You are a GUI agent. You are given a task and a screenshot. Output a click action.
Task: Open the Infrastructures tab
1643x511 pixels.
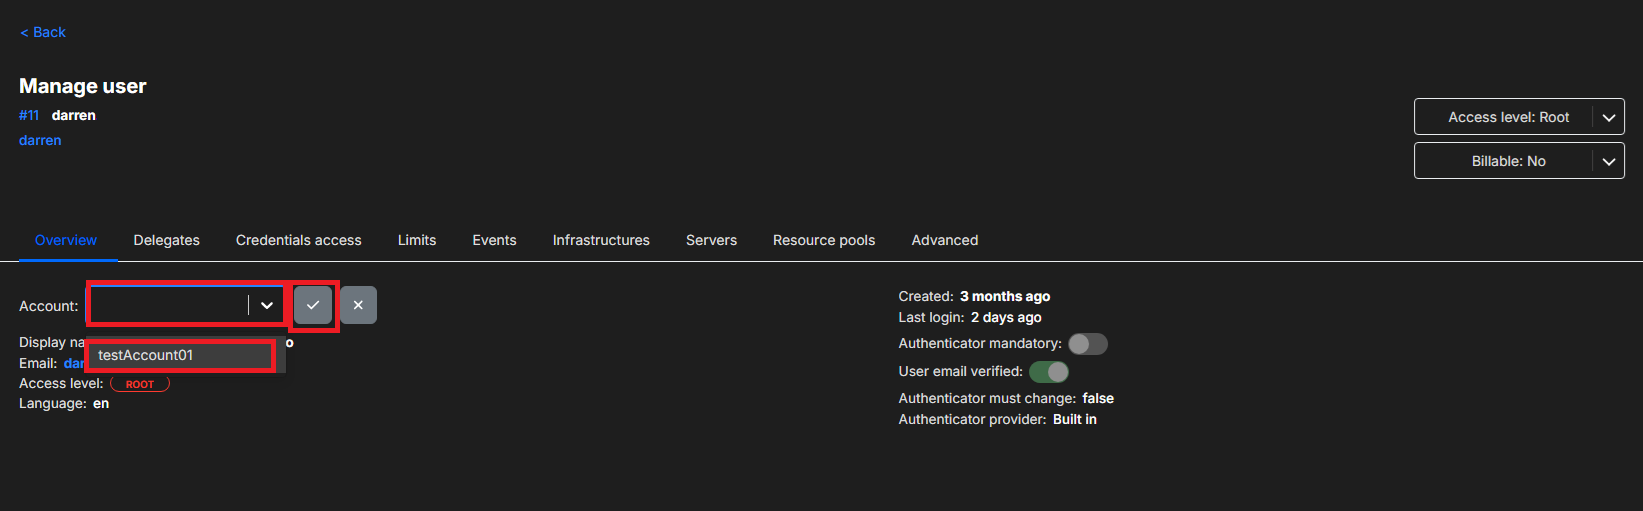tap(601, 240)
